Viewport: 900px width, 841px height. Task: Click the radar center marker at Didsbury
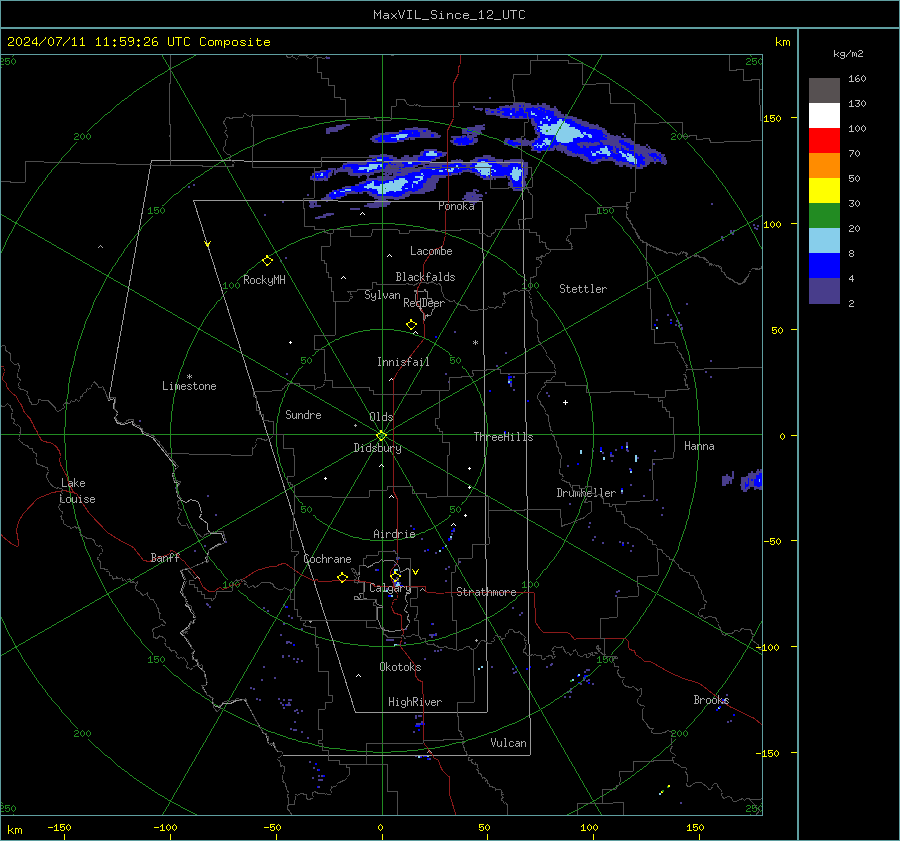[x=382, y=436]
